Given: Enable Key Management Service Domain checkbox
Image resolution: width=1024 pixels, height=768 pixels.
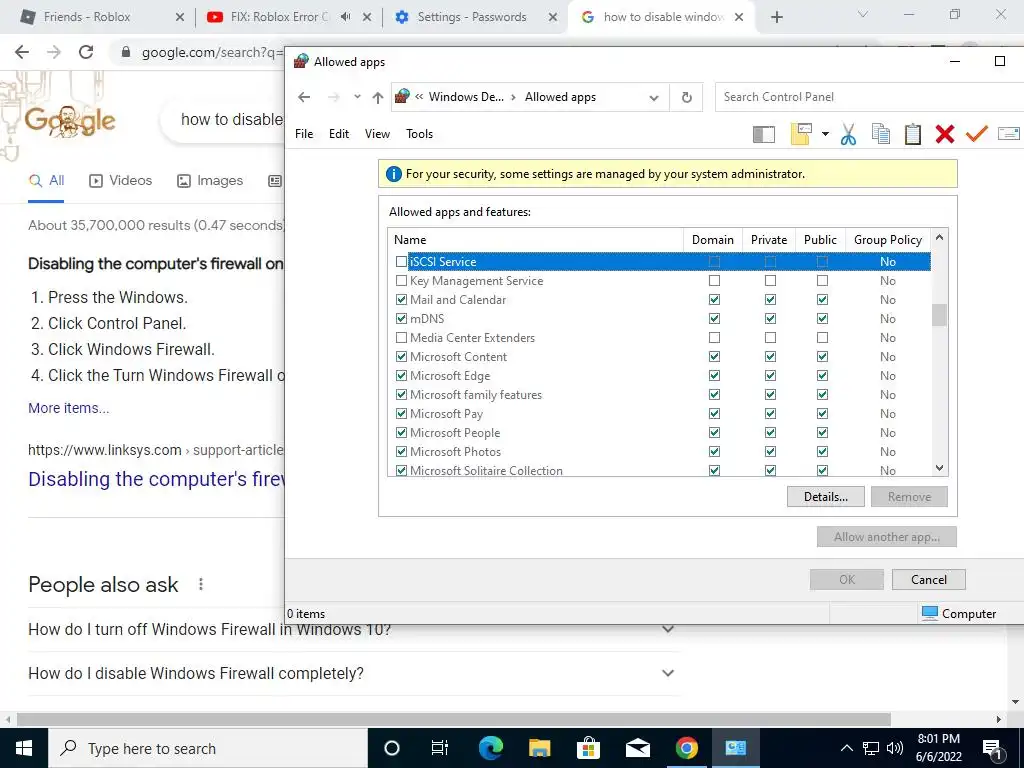Looking at the screenshot, I should coord(714,281).
